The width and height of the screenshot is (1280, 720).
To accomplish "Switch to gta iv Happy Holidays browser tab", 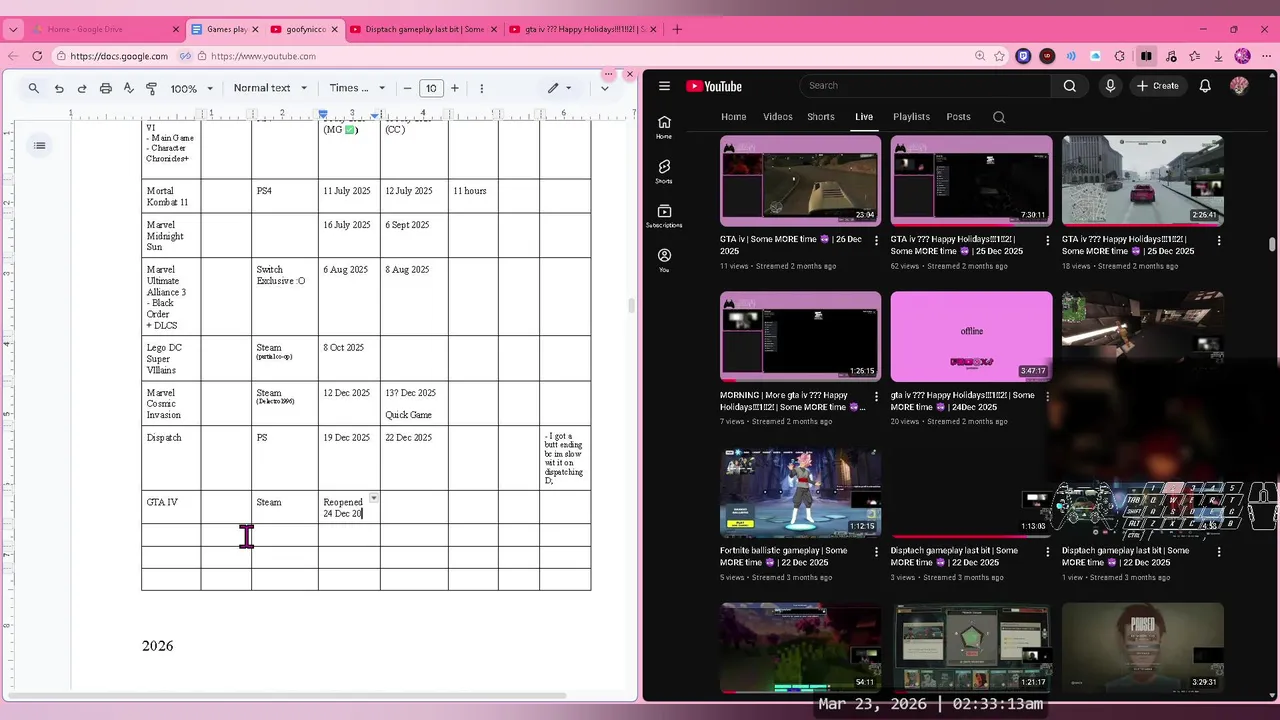I will pyautogui.click(x=581, y=29).
